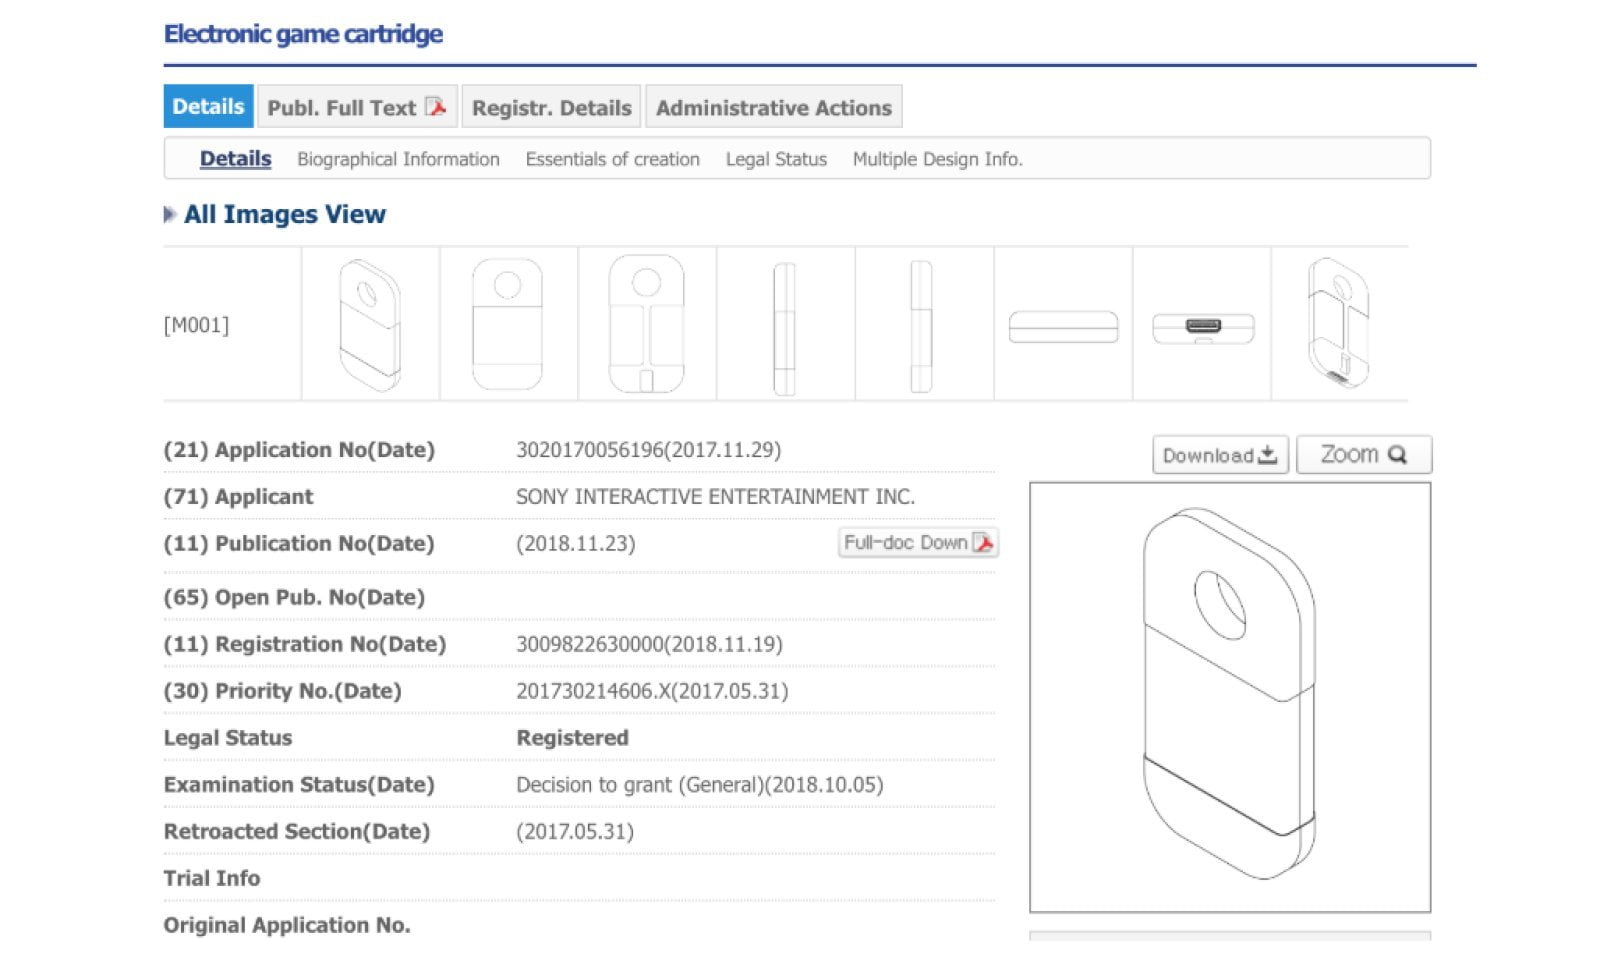Go to Essentials of creation section
Viewport: 1600px width, 975px height.
[x=612, y=159]
